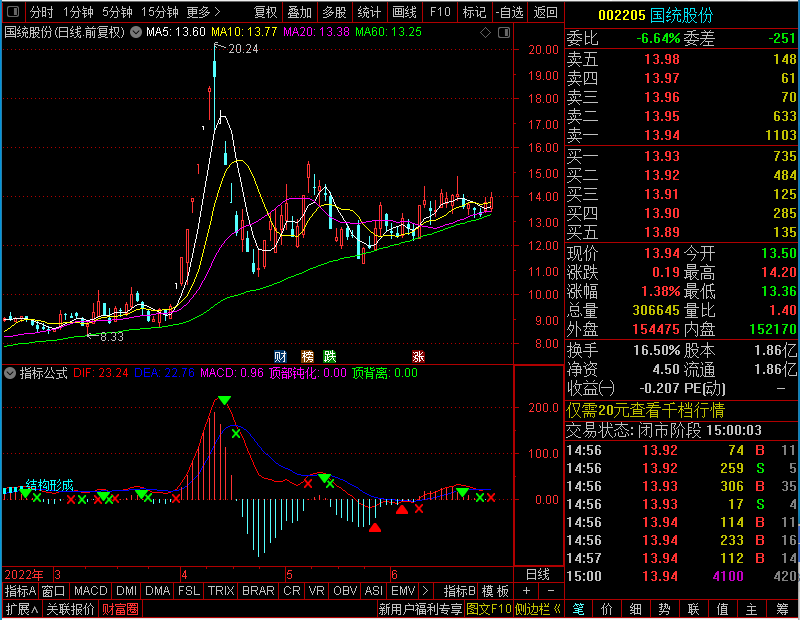The image size is (800, 620).
Task: Select the 笔 tick-trades tab
Action: (578, 609)
